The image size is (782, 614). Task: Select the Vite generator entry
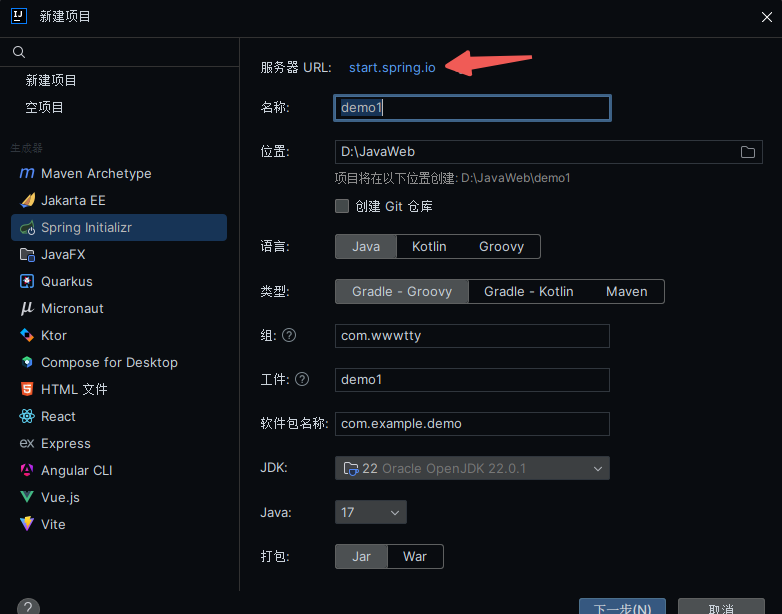click(x=119, y=524)
